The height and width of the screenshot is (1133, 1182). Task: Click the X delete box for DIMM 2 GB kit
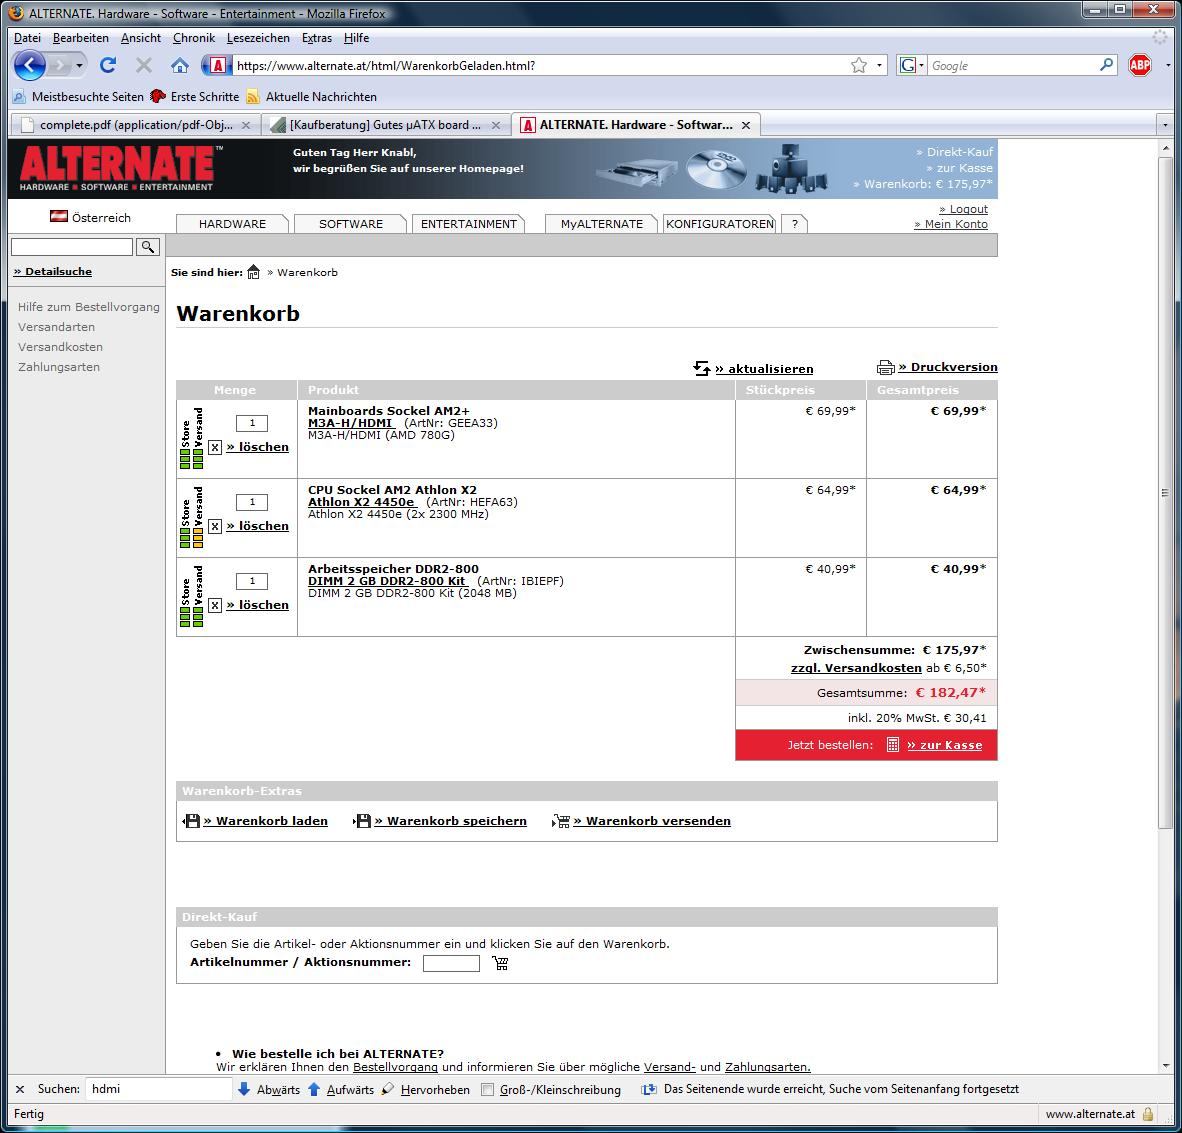[215, 605]
